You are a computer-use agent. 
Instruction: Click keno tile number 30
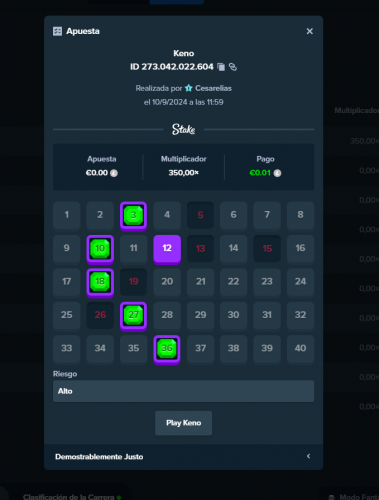[x=234, y=315]
